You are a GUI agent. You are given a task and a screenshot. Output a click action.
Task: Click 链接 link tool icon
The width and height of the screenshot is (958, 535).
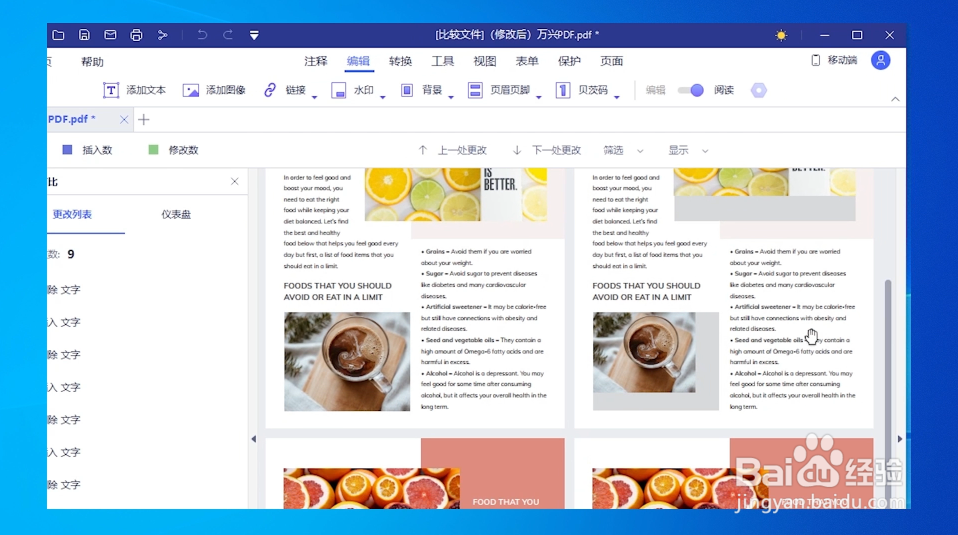coord(269,90)
